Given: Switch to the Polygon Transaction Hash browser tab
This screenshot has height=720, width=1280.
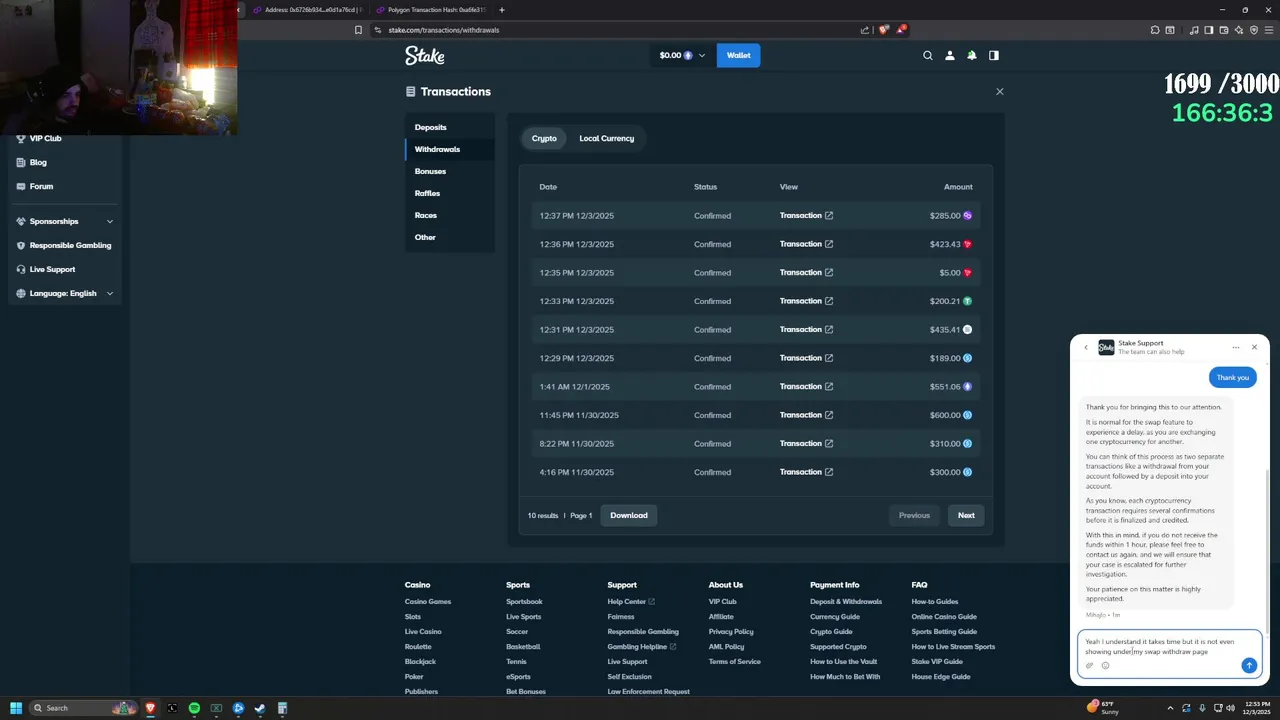Looking at the screenshot, I should click(x=431, y=10).
